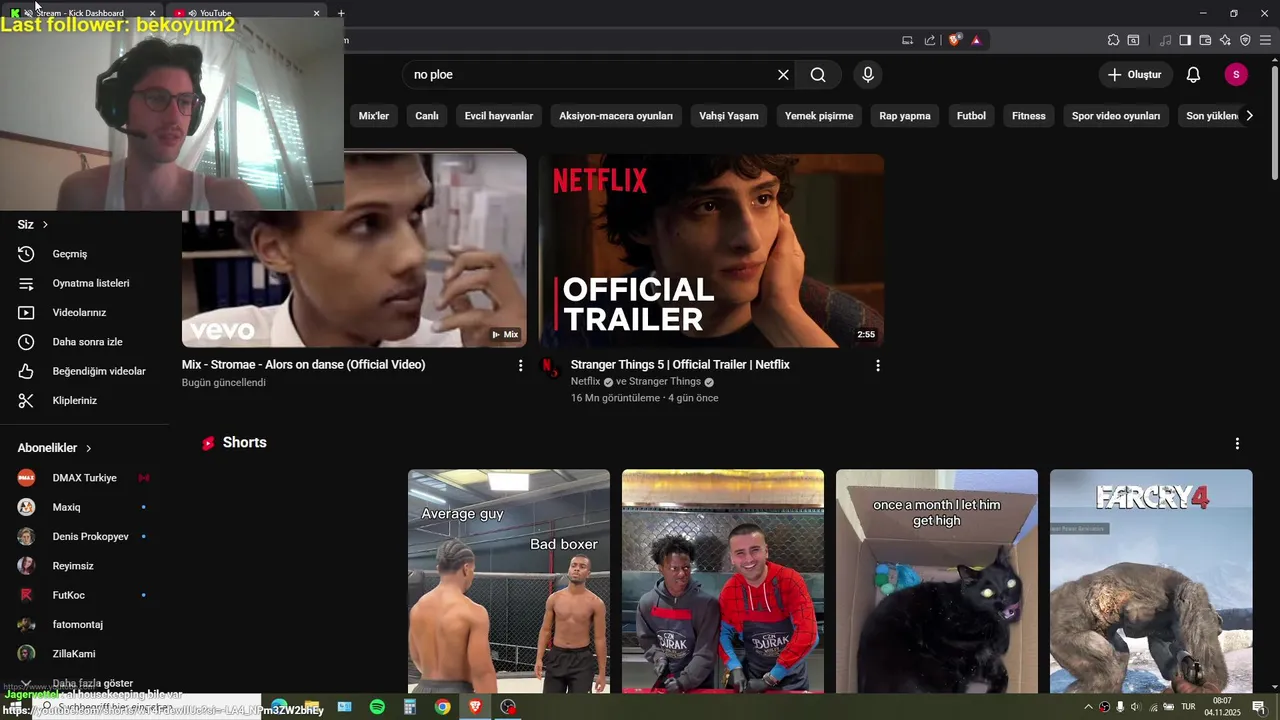
Task: Show hidden tray icons chevron
Action: coord(1088,707)
